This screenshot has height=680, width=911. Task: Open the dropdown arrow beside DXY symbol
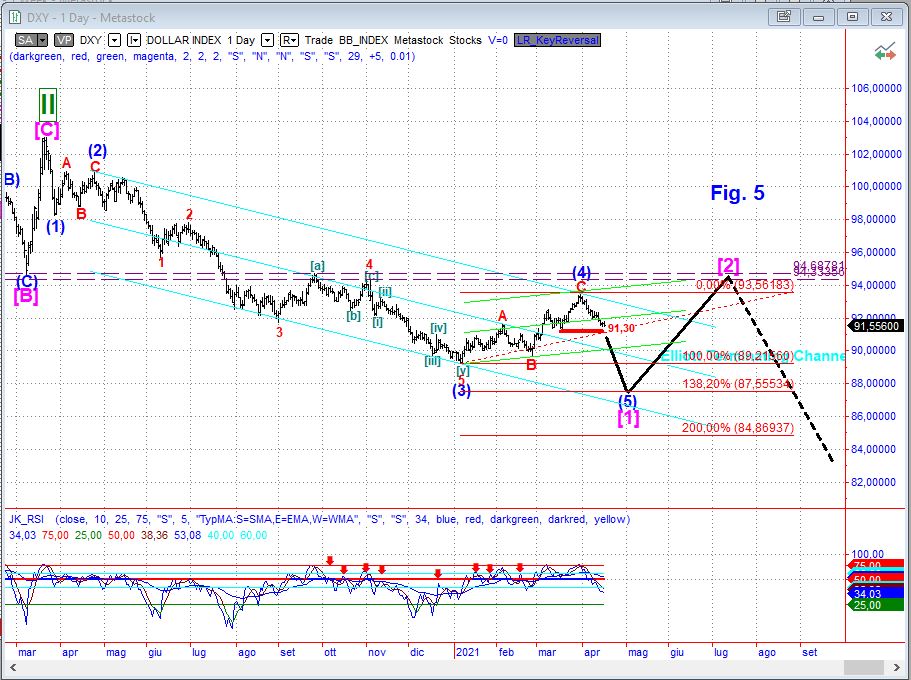point(114,40)
